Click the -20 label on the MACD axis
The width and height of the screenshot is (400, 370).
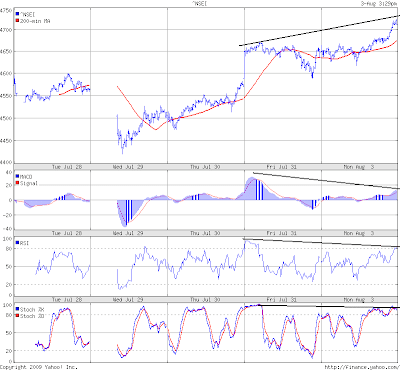(x=8, y=215)
